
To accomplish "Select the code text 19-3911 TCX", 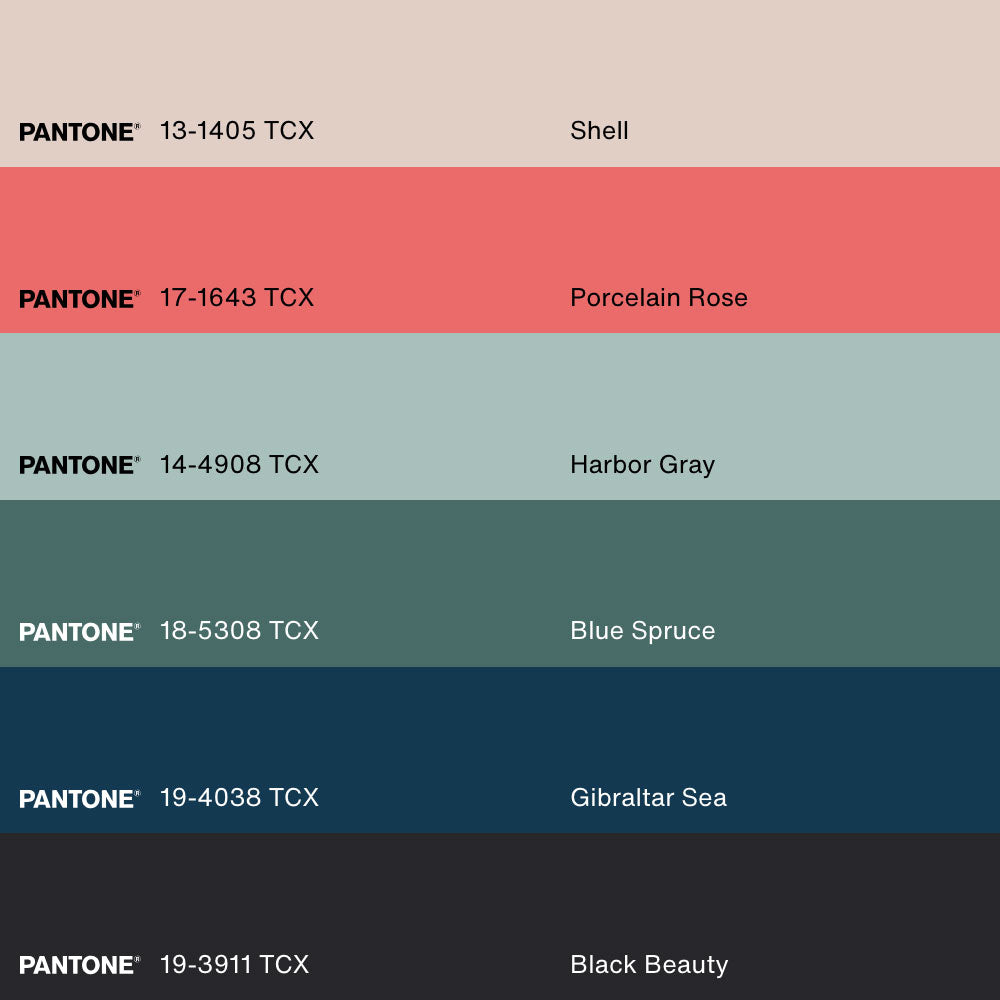I will (234, 964).
